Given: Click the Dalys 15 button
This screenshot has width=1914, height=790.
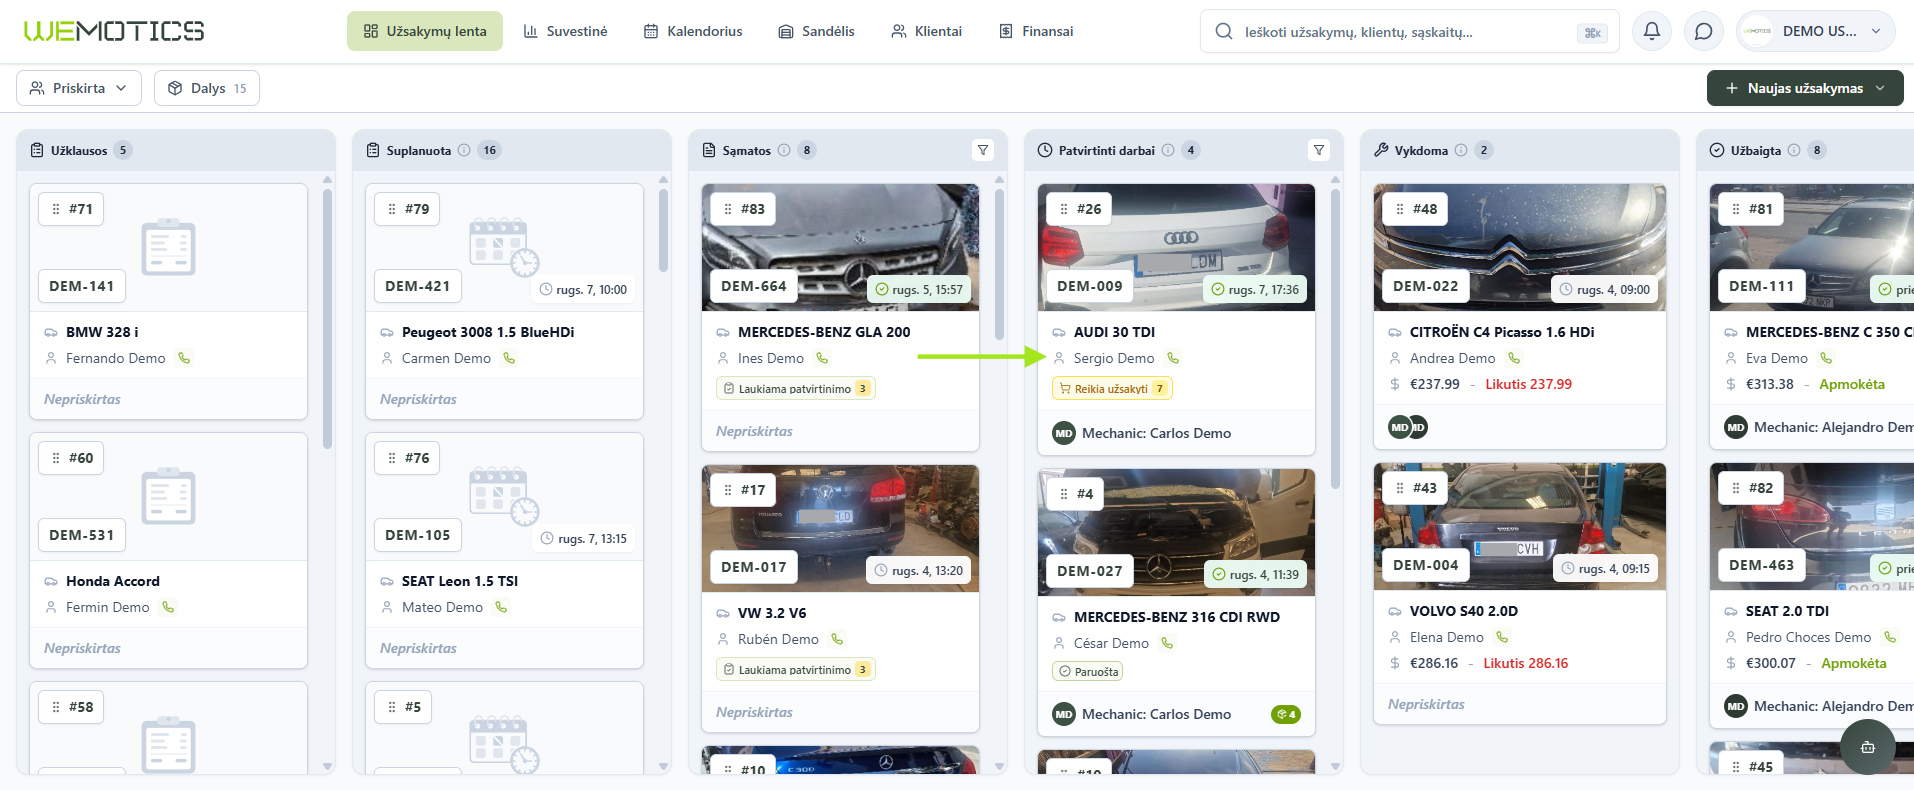Looking at the screenshot, I should 207,88.
